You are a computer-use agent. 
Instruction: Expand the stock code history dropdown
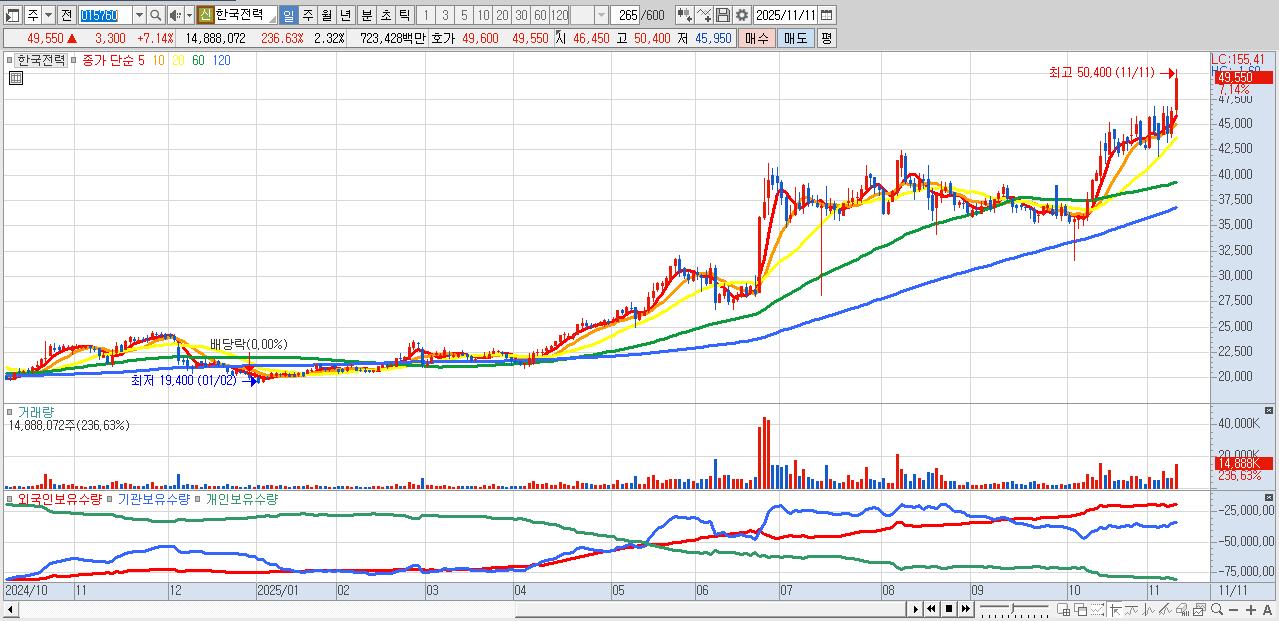pyautogui.click(x=139, y=15)
